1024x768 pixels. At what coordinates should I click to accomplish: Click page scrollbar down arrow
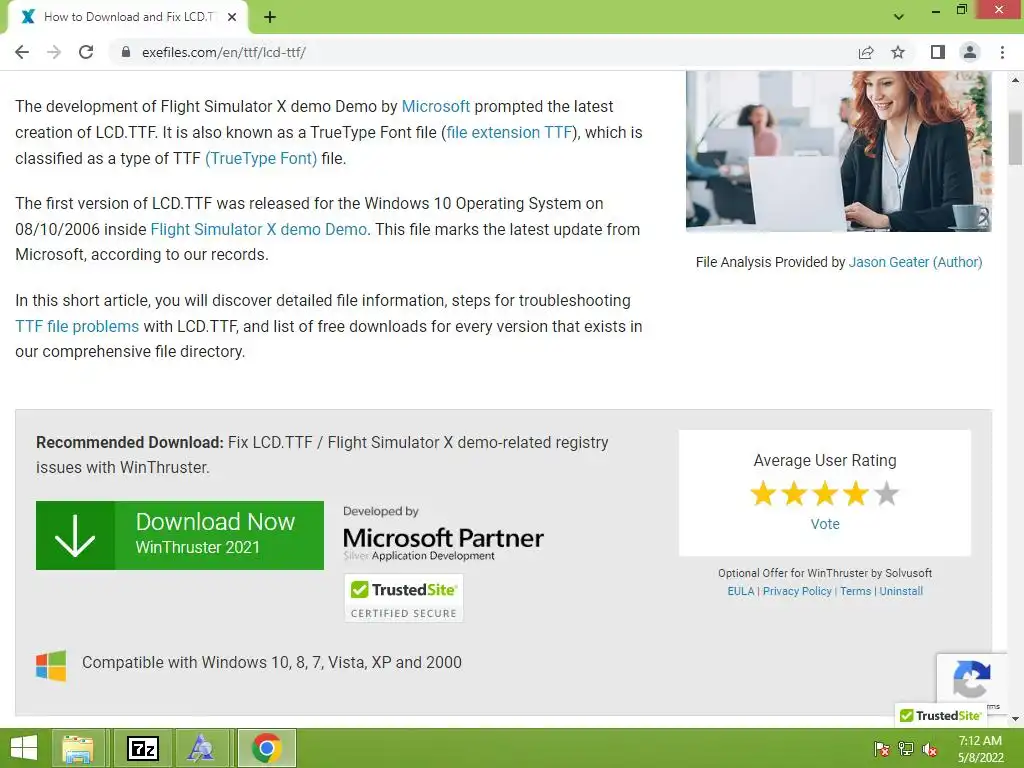[1015, 718]
